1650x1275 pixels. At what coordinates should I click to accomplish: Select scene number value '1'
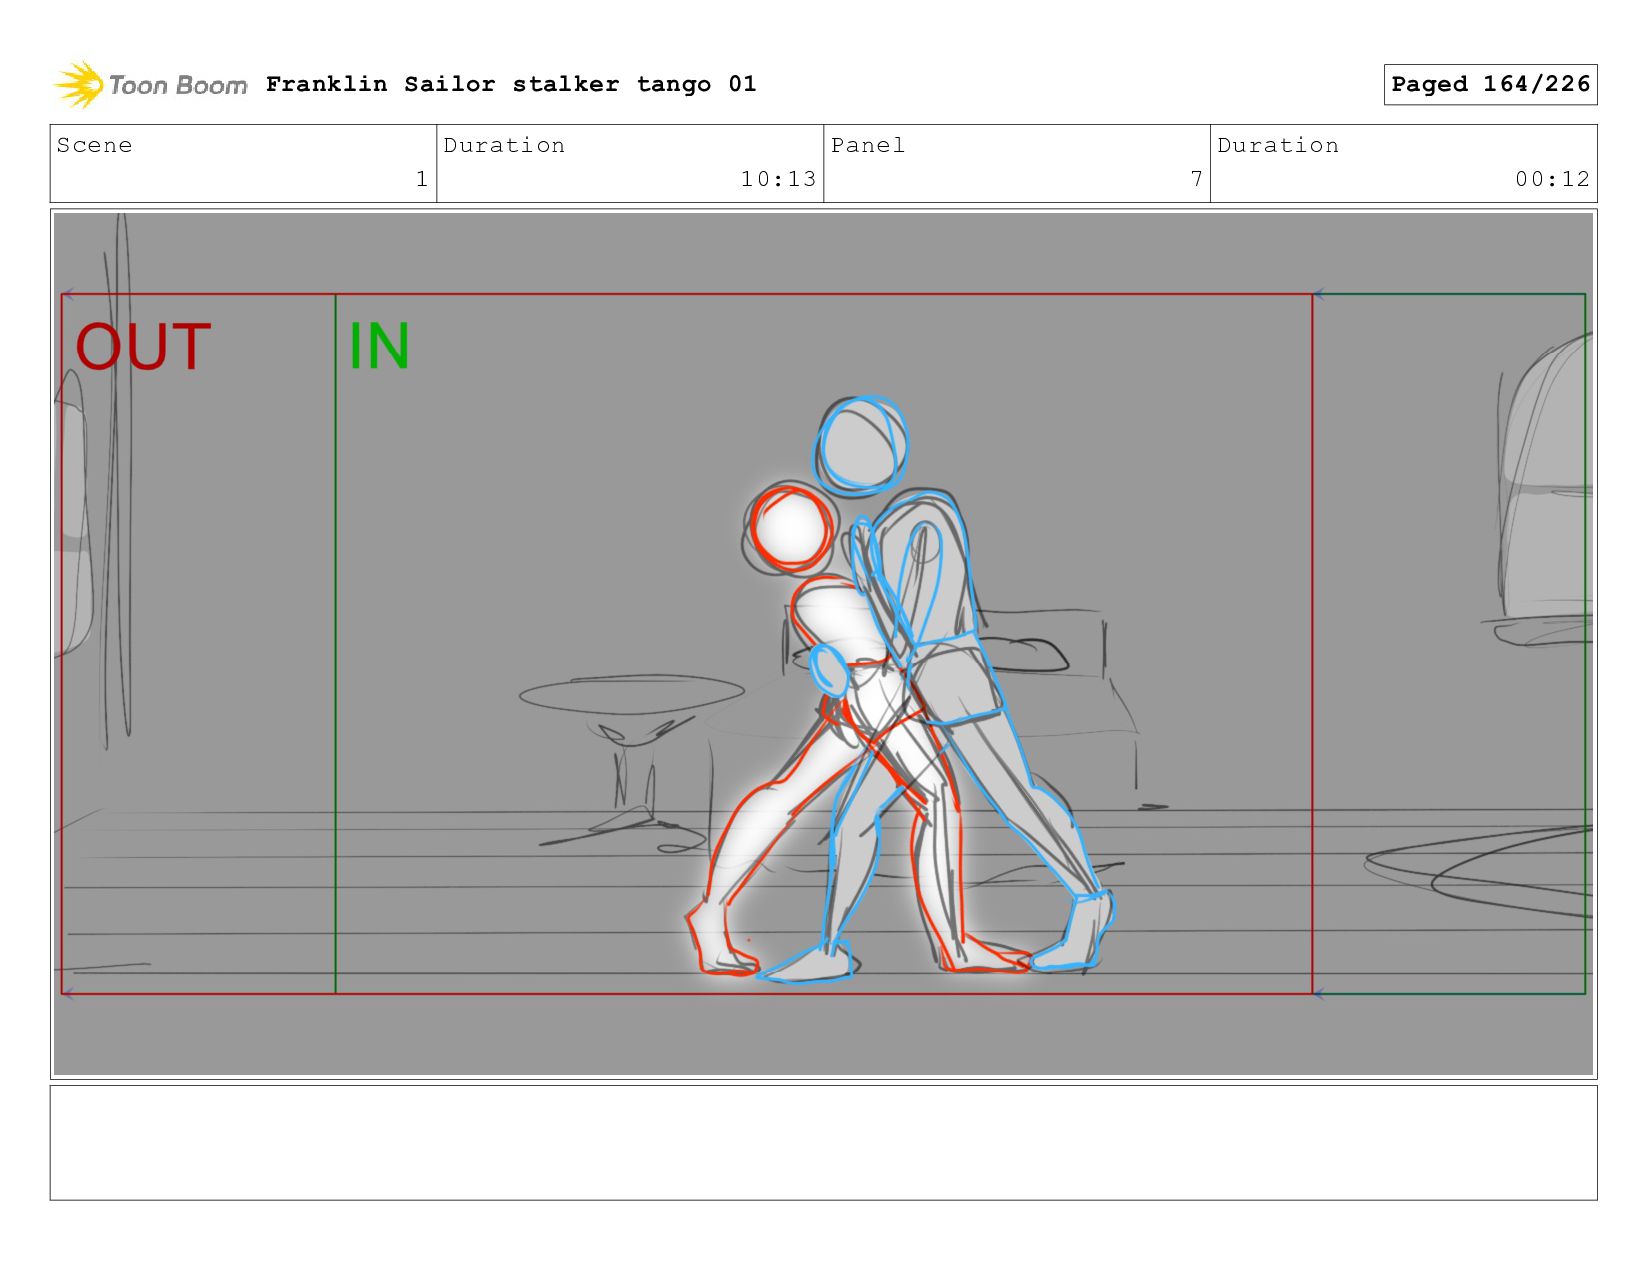click(x=422, y=179)
